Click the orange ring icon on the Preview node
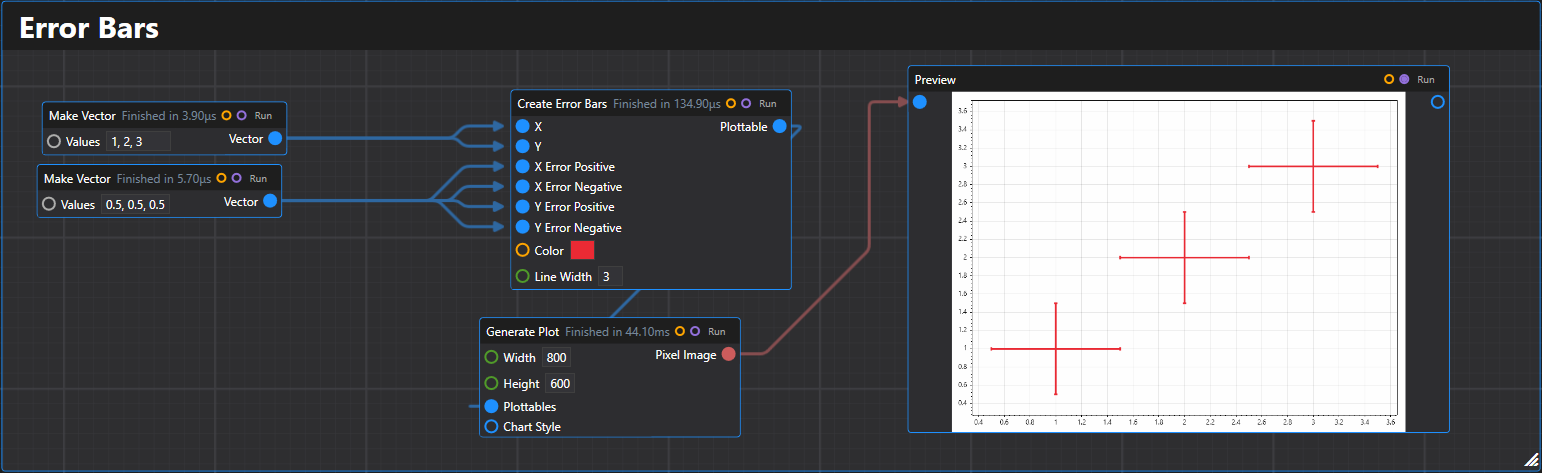1542x473 pixels. coord(1389,79)
